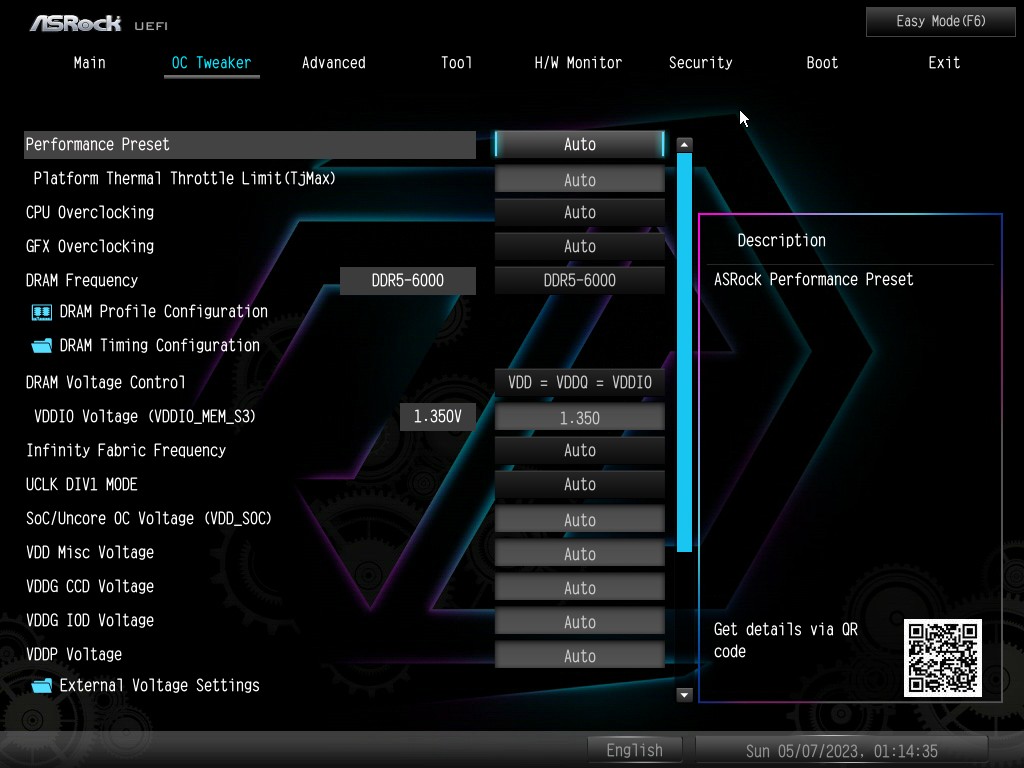Edit the VDDIO Voltage 1.350 field
The width and height of the screenshot is (1024, 768).
click(579, 418)
